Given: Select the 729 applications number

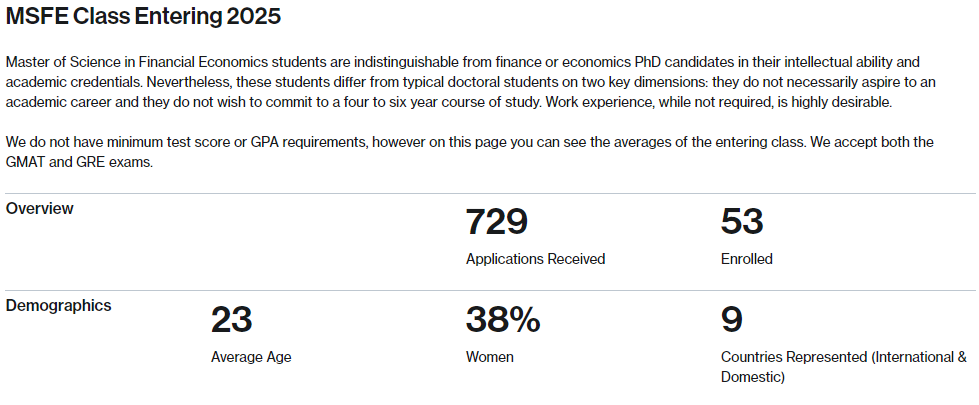Looking at the screenshot, I should coord(496,222).
